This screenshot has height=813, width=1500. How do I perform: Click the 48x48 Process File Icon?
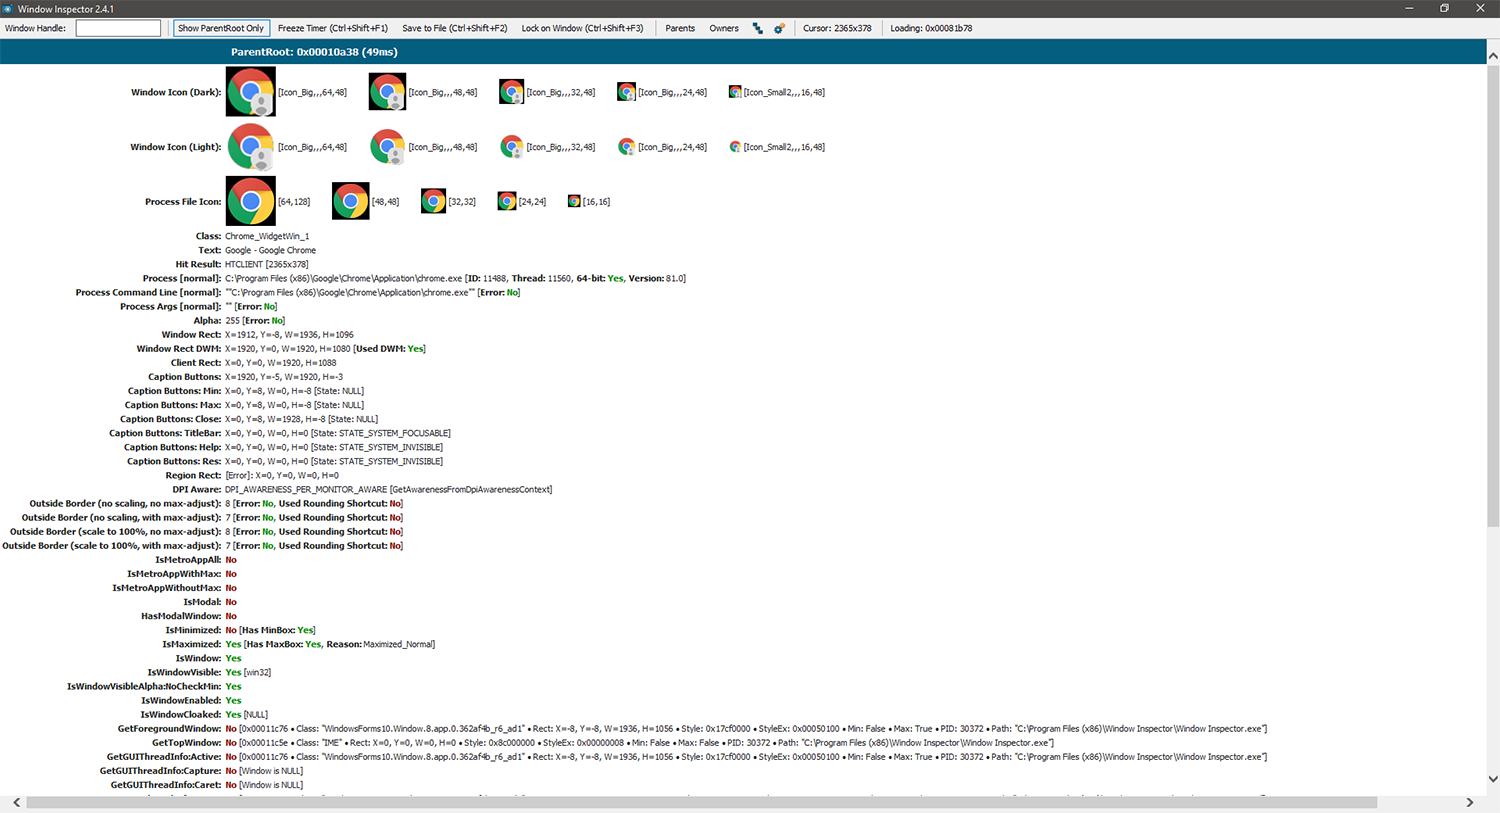click(x=350, y=201)
